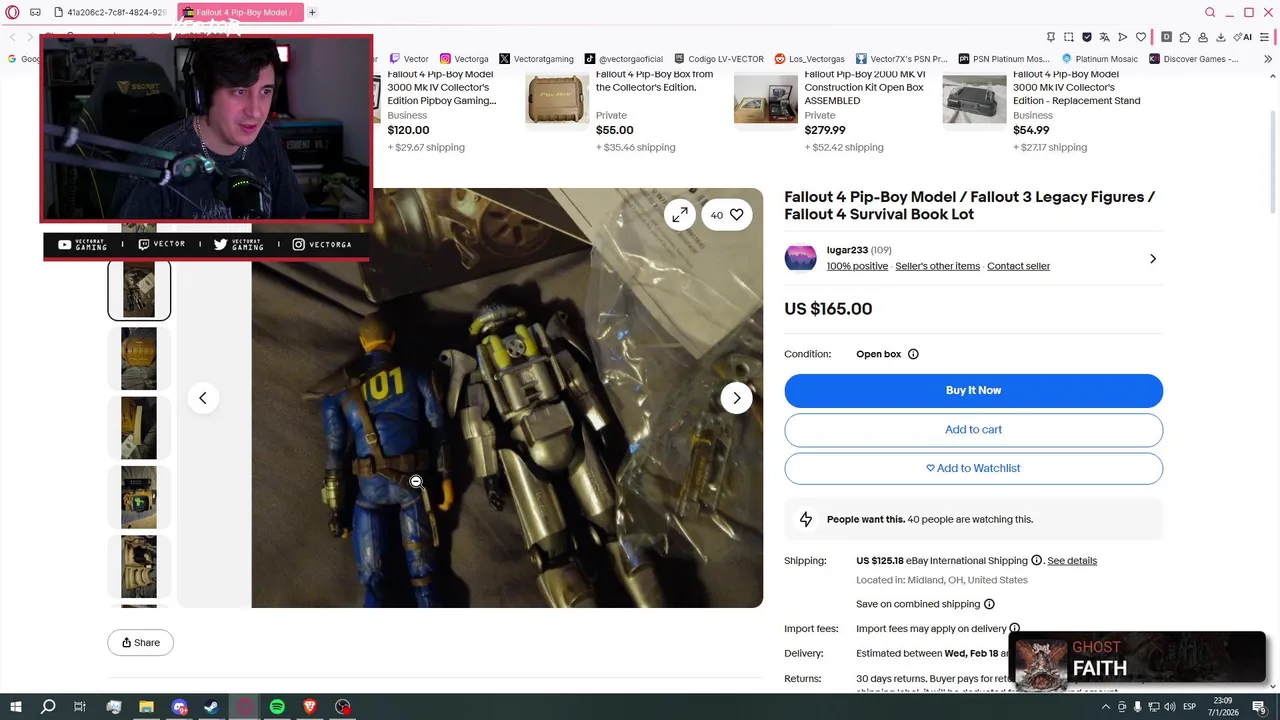Click the Contact seller link
This screenshot has height=720, width=1280.
pos(1018,266)
